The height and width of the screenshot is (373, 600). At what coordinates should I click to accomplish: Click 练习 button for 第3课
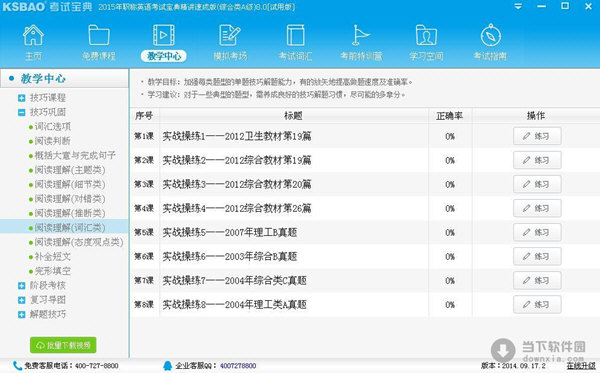coord(537,184)
